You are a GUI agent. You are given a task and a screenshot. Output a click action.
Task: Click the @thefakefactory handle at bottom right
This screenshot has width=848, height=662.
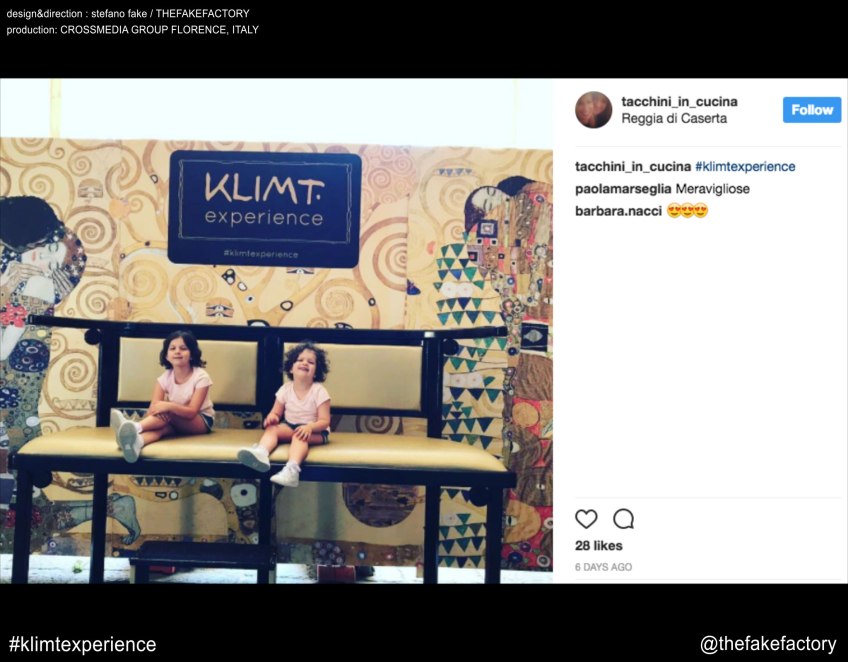(x=768, y=644)
